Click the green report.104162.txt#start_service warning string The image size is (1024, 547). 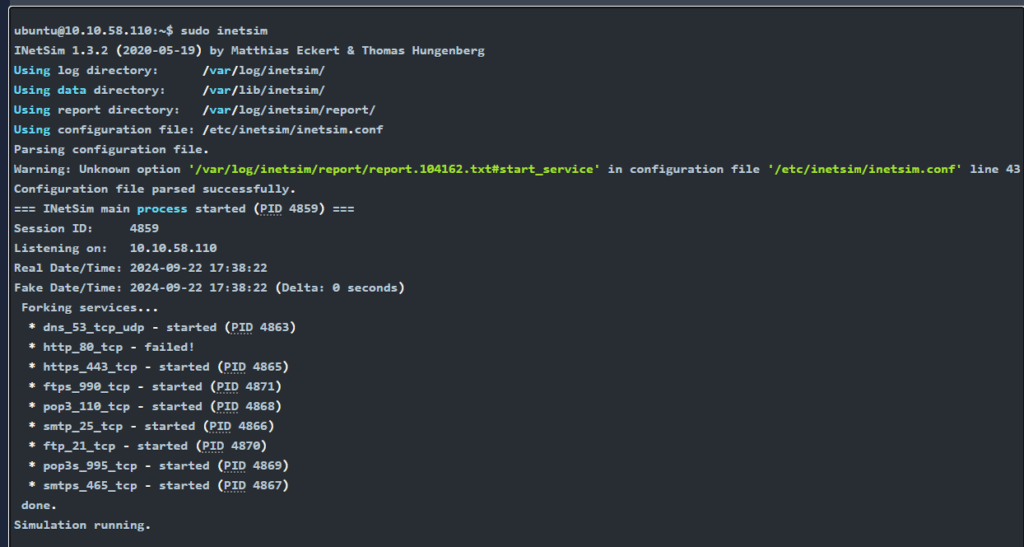pos(394,169)
